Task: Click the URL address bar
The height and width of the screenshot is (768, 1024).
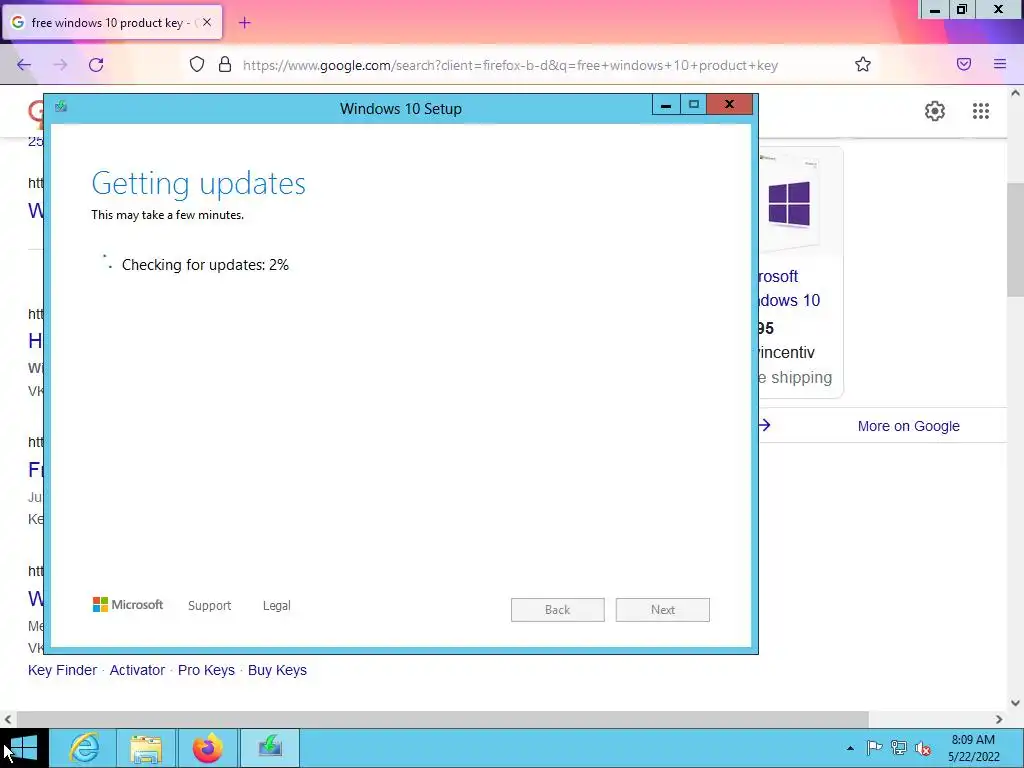Action: point(510,65)
